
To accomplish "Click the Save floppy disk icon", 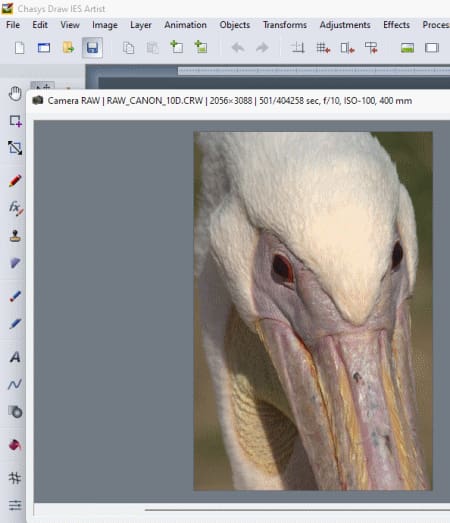I will [x=92, y=48].
